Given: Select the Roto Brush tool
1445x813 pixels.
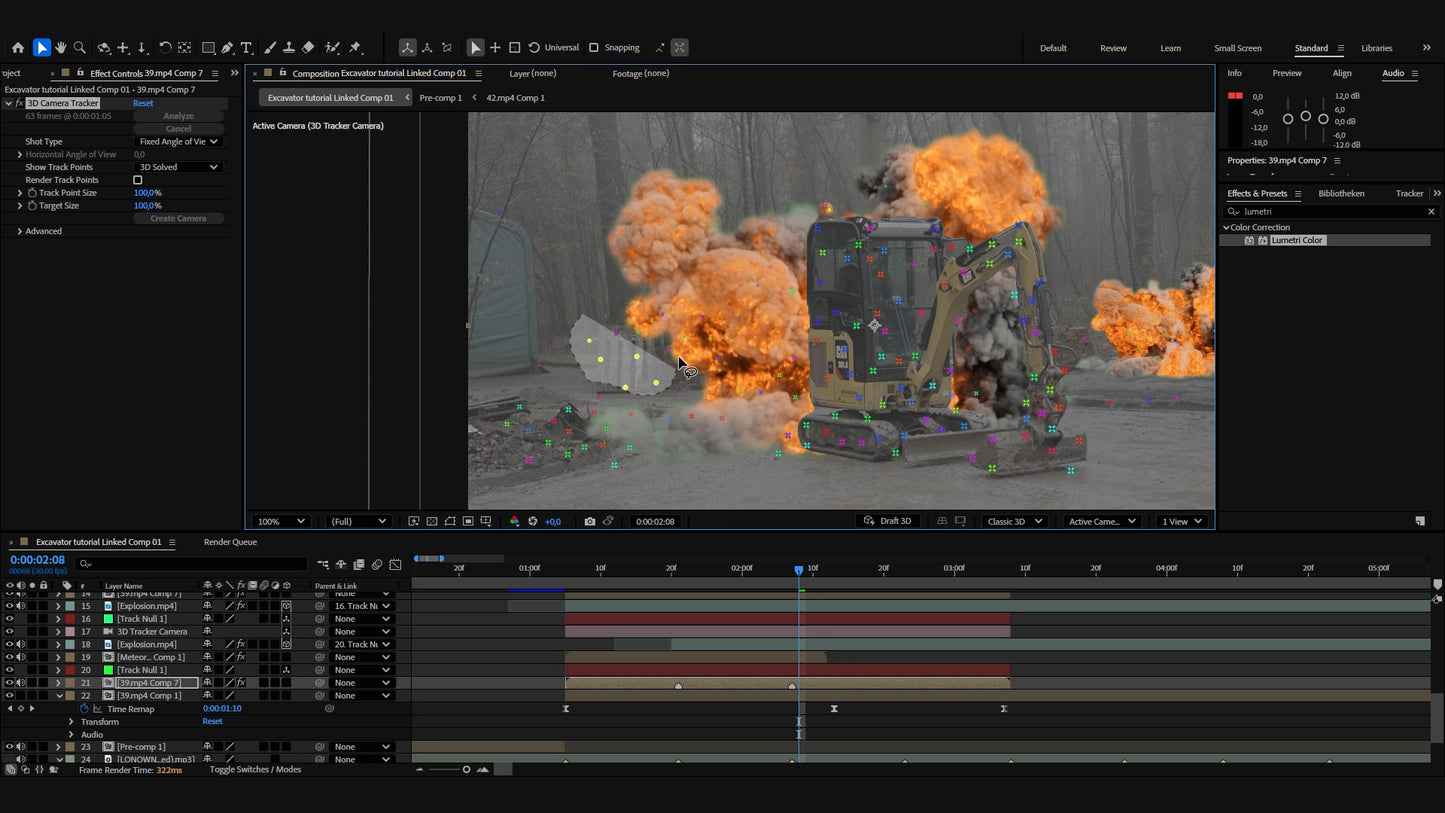Looking at the screenshot, I should point(332,48).
